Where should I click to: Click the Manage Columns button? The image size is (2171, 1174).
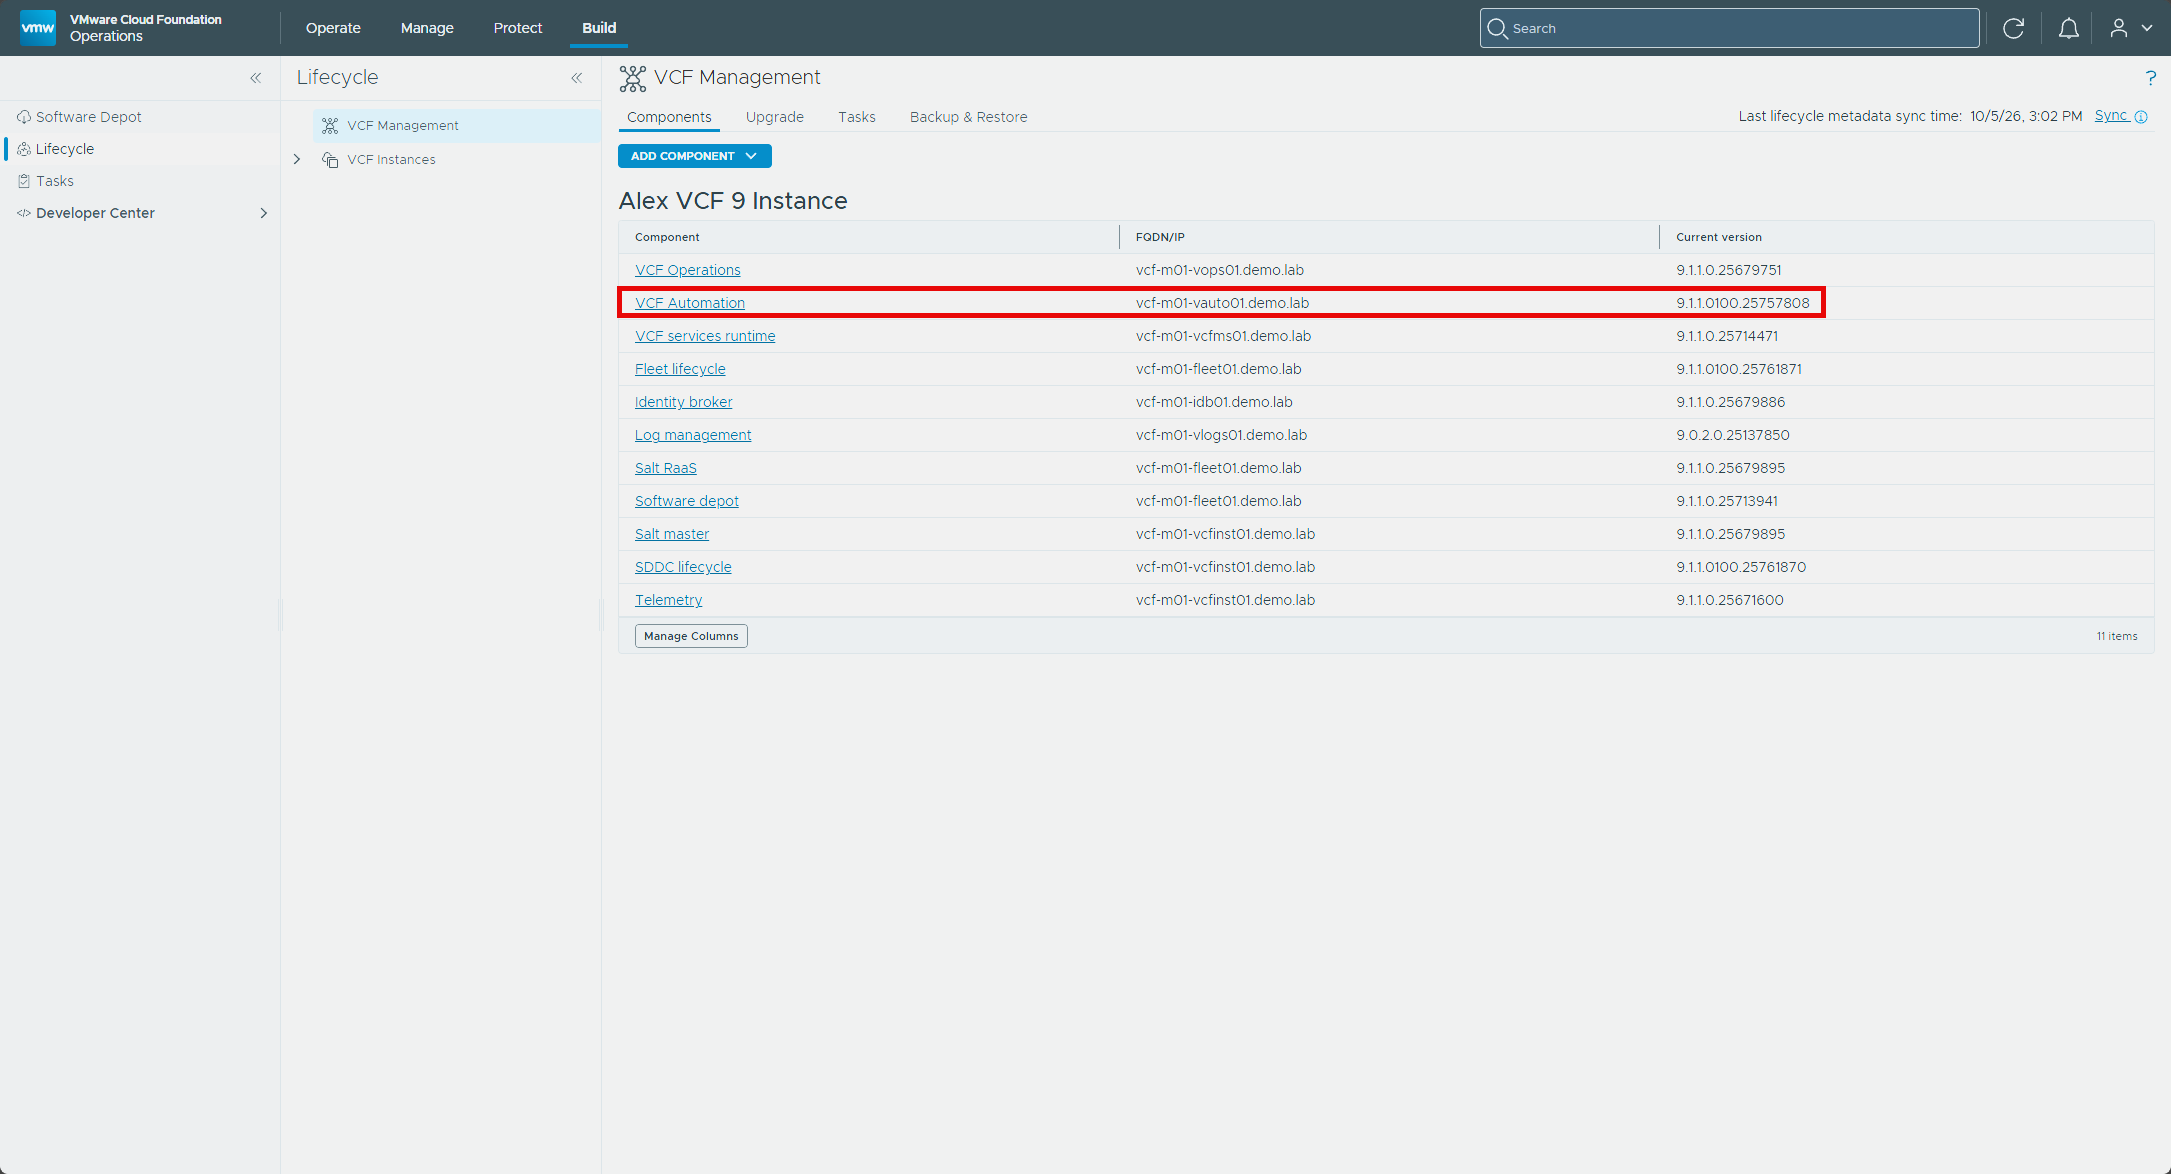pyautogui.click(x=691, y=636)
